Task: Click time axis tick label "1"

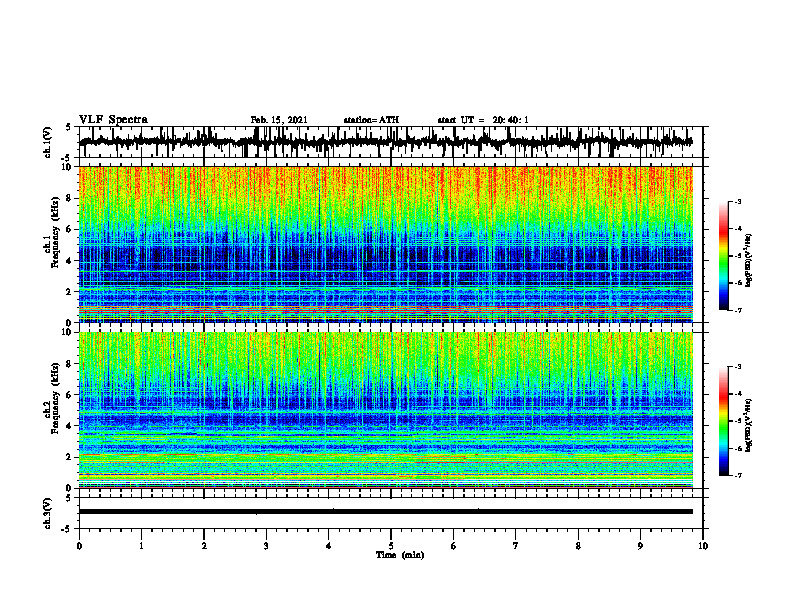Action: (141, 546)
